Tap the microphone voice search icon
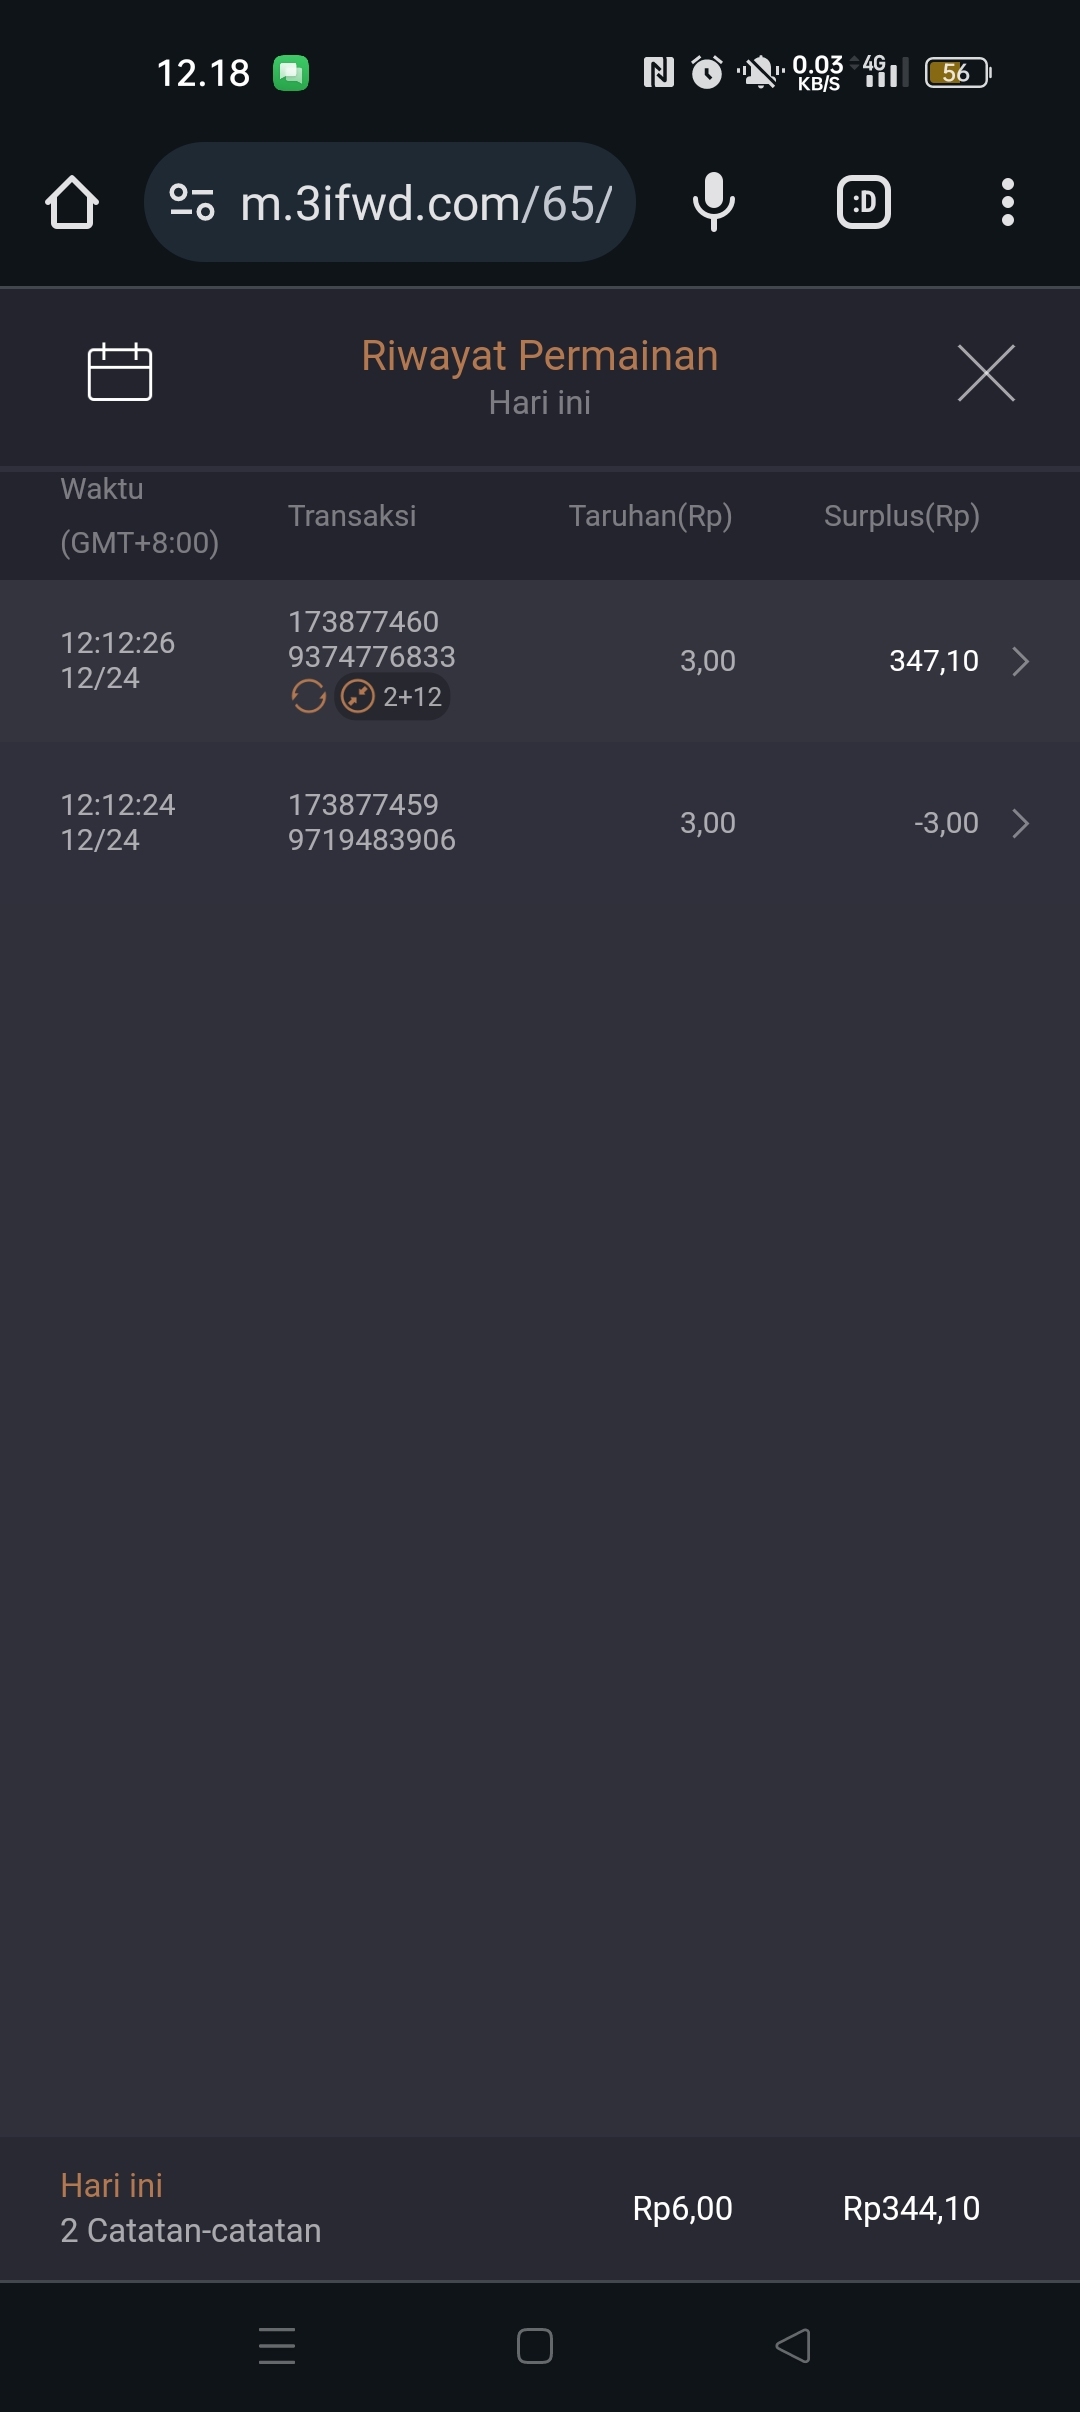 [713, 203]
